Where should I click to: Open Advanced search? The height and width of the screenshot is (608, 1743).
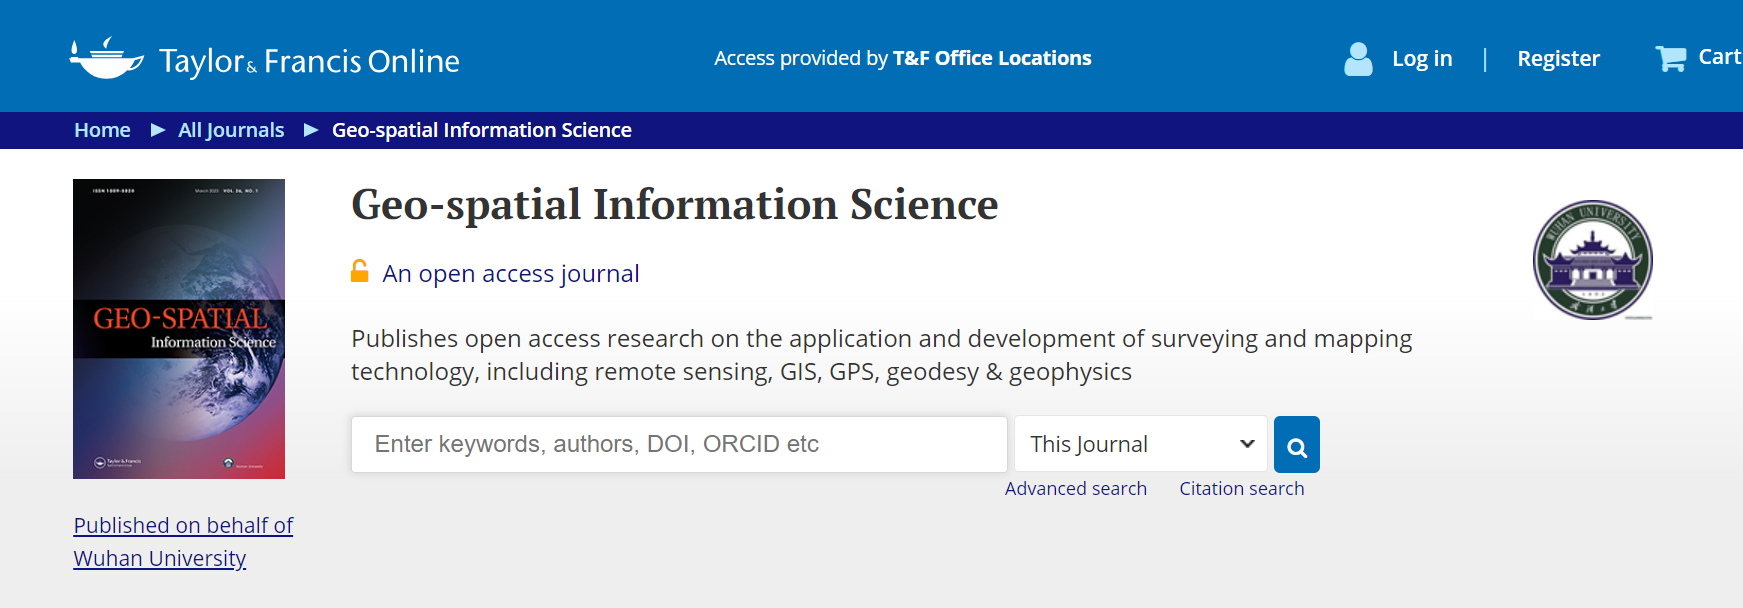click(x=1075, y=489)
